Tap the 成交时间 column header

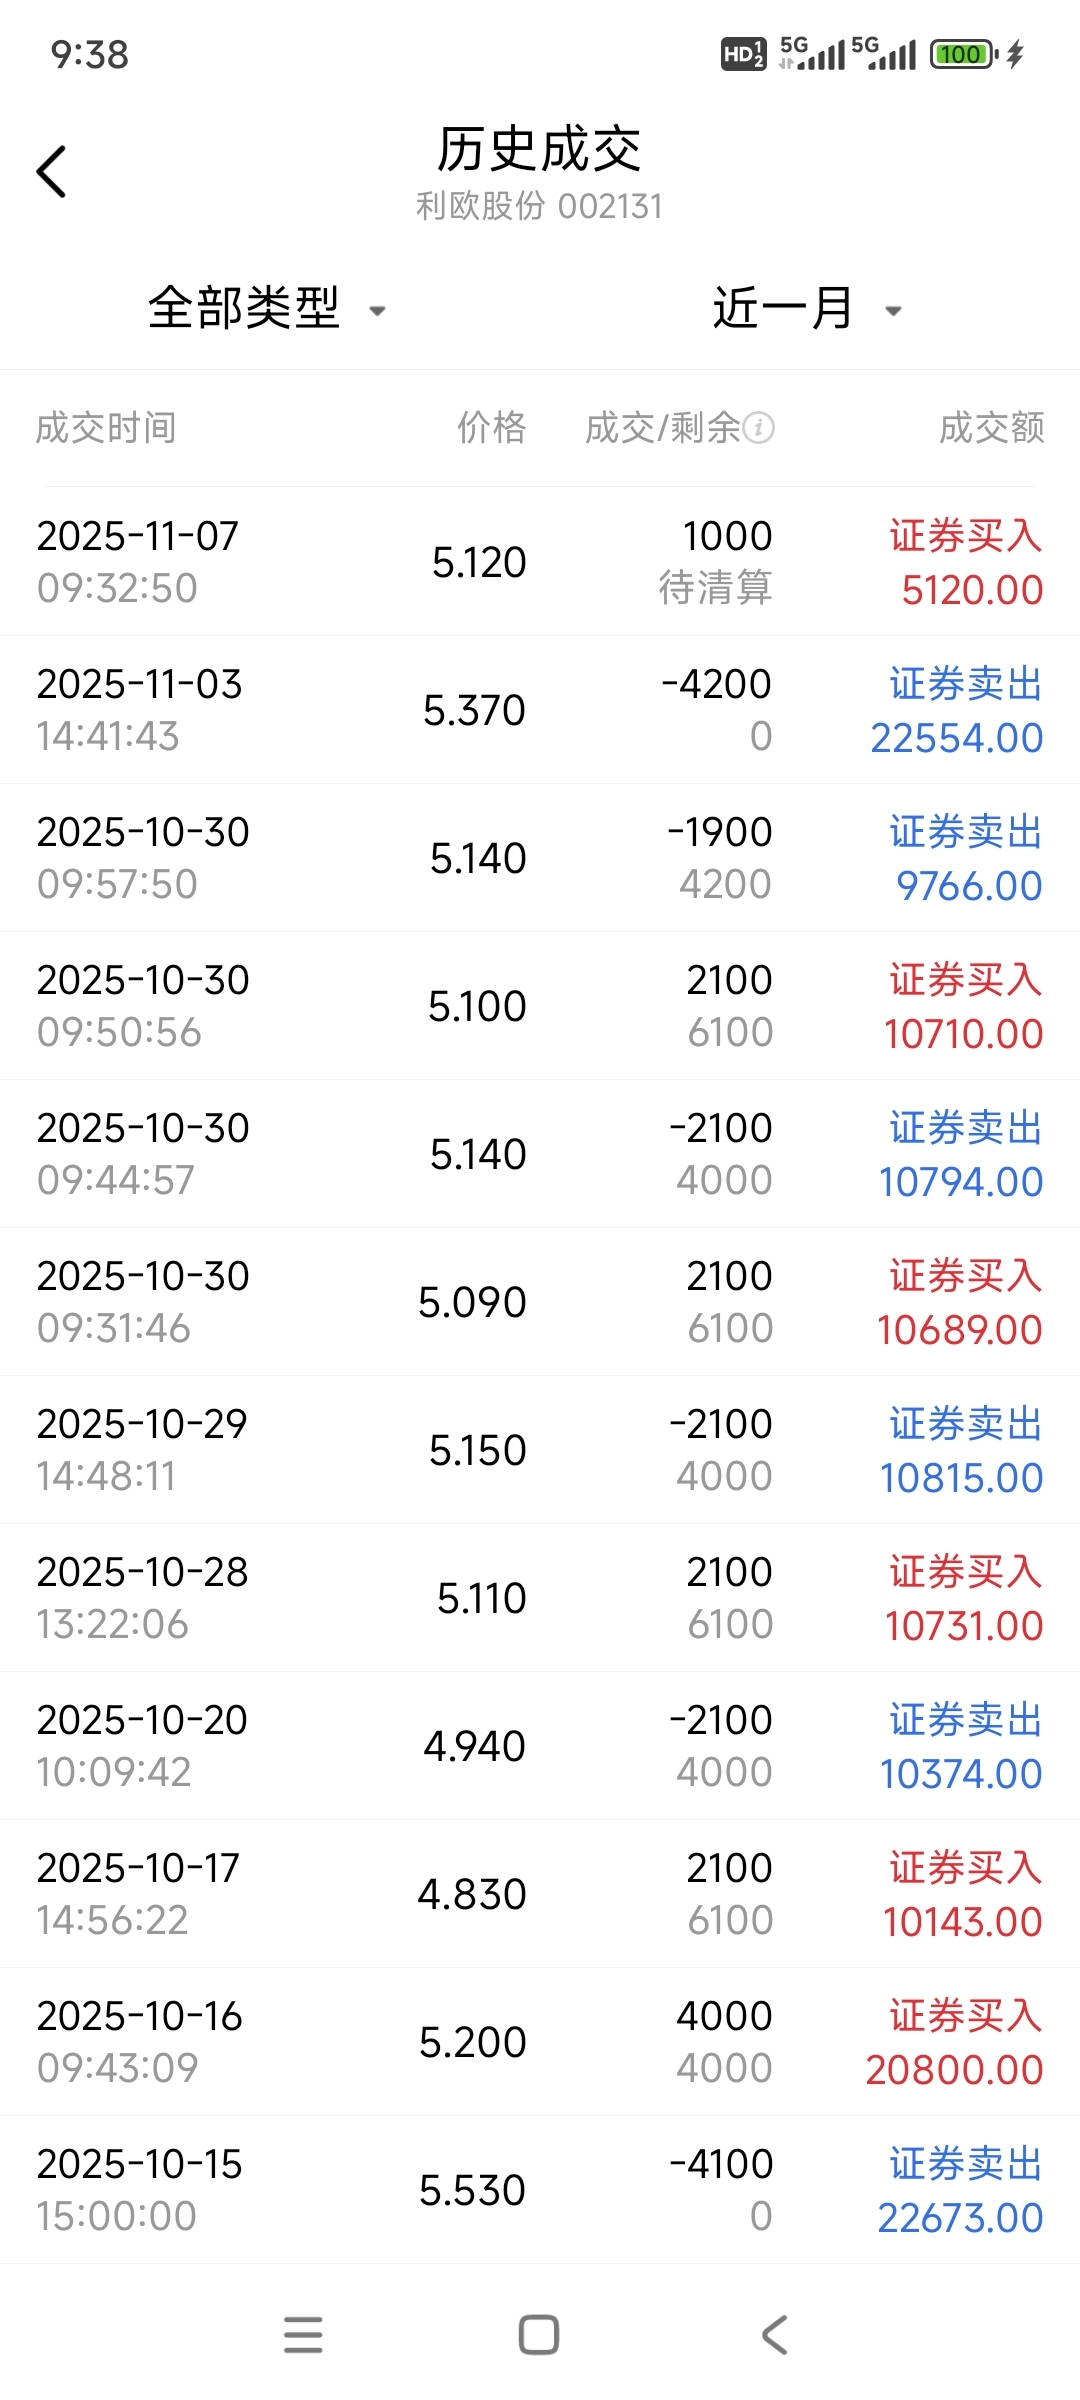pos(106,428)
